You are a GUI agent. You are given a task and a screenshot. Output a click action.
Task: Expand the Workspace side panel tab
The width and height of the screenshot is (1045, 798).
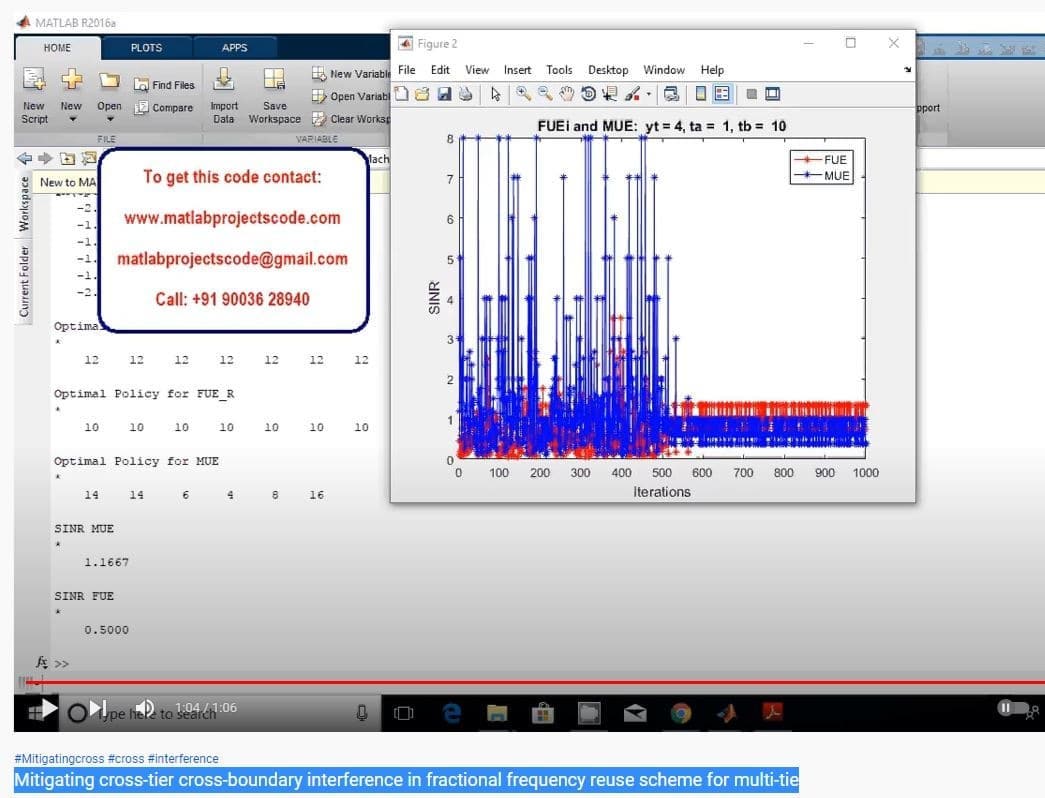point(24,203)
